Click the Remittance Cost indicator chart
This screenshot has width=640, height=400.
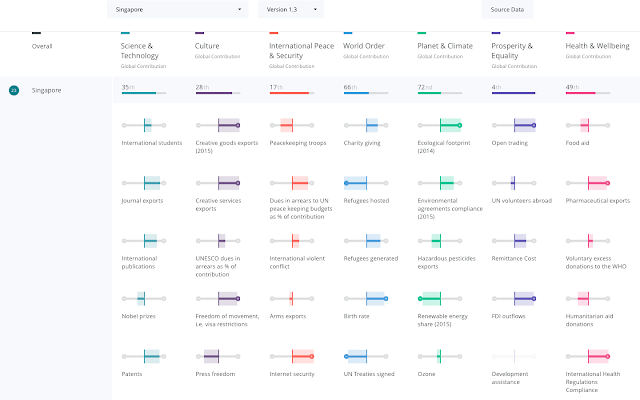click(514, 241)
